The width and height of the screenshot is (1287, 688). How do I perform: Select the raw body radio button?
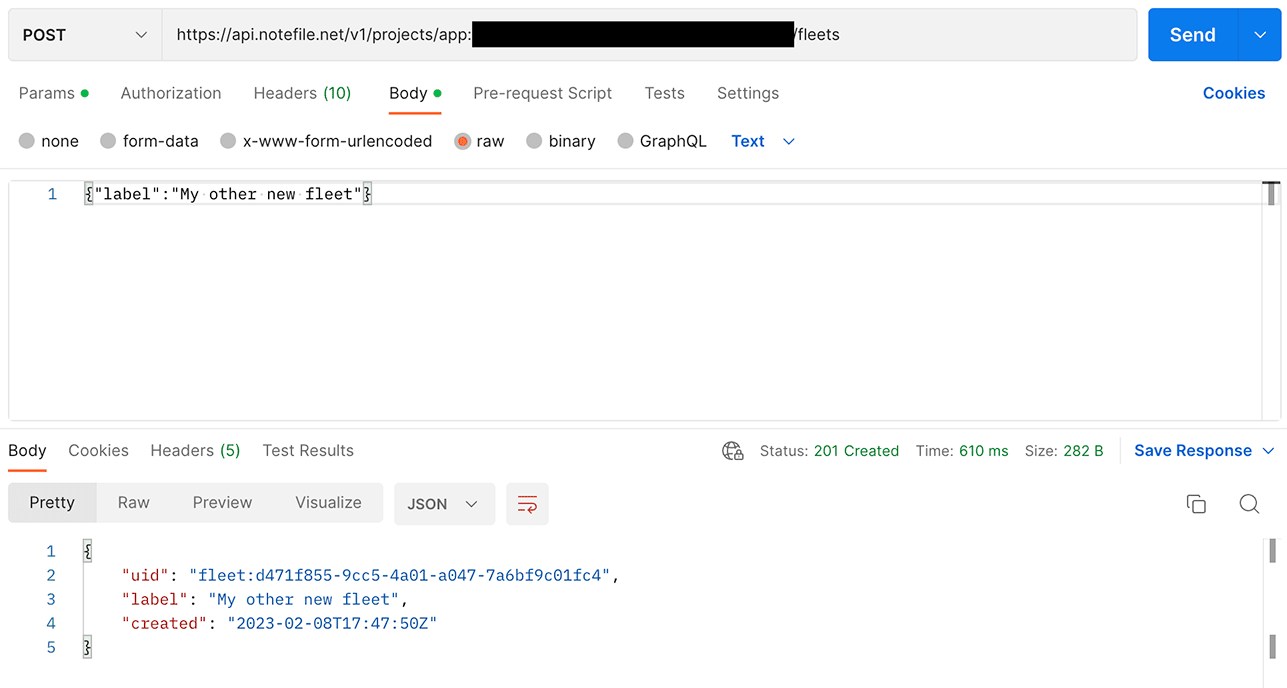[x=462, y=141]
